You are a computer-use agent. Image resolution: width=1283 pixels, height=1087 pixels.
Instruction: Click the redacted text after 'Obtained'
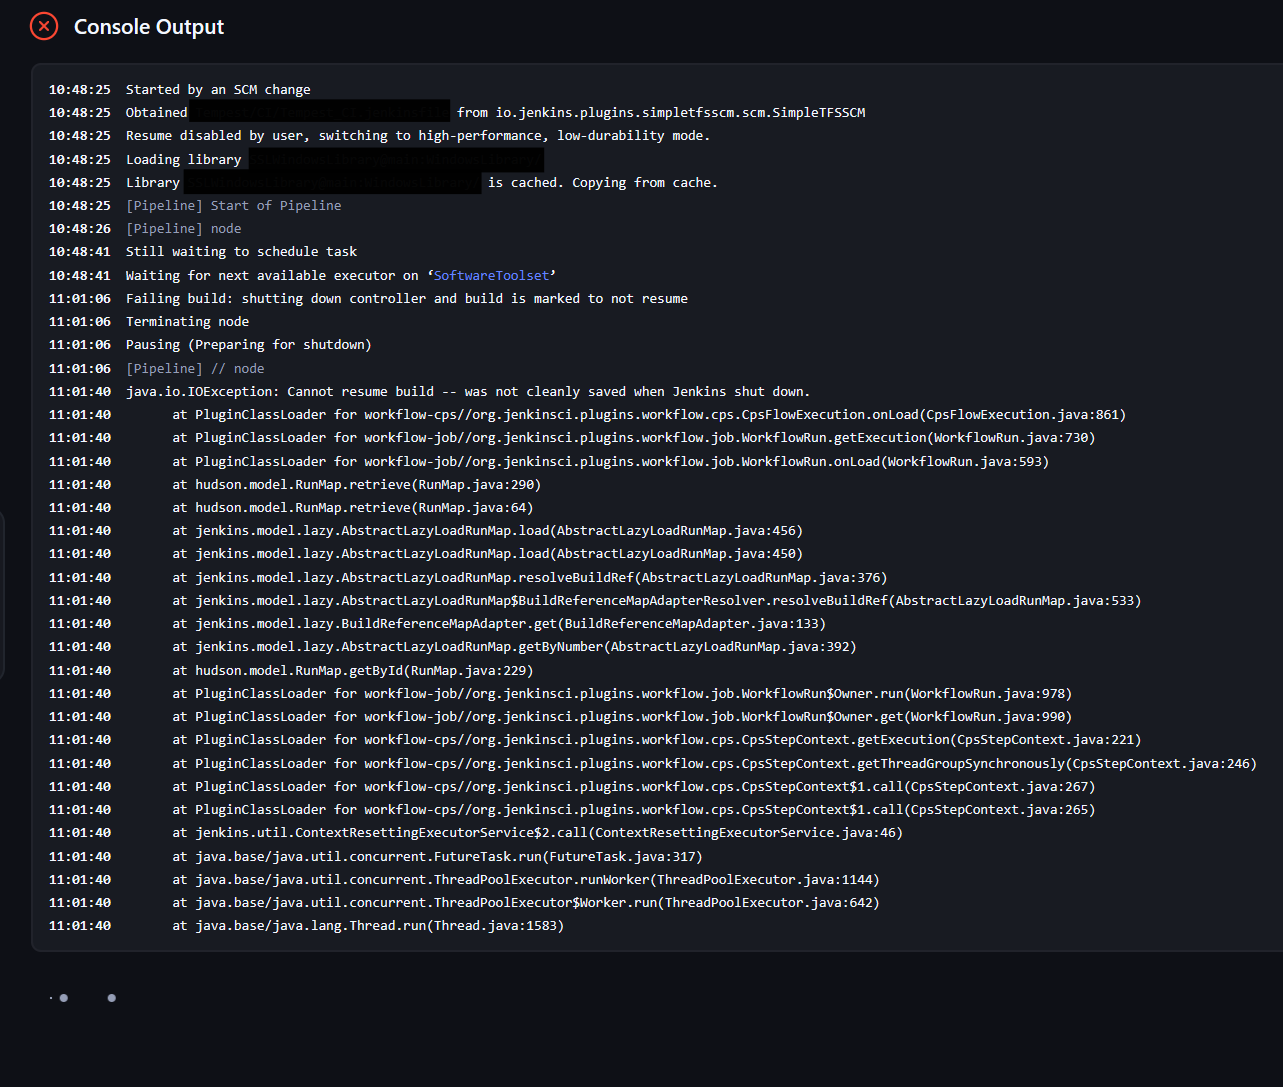319,113
